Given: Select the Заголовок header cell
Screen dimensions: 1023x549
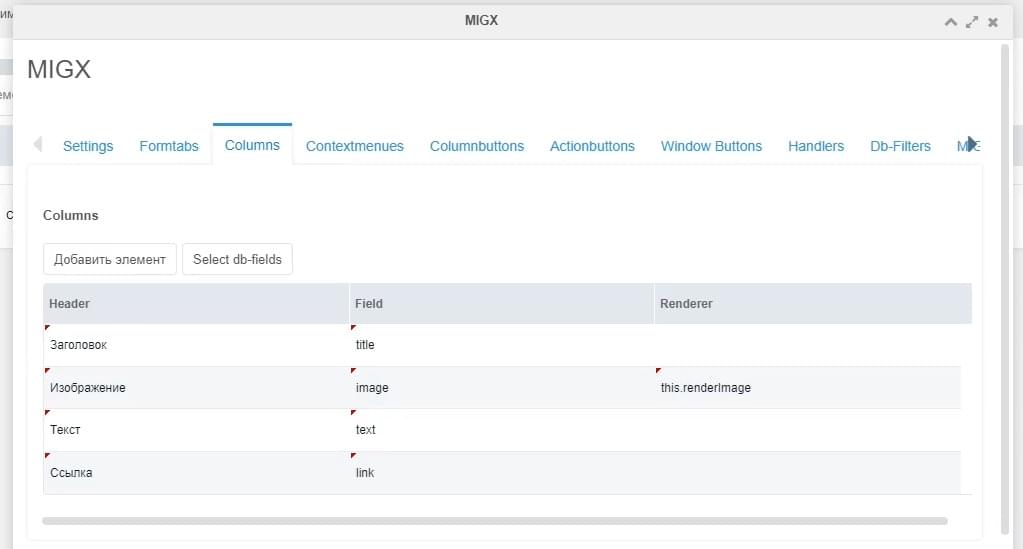Looking at the screenshot, I should (196, 345).
